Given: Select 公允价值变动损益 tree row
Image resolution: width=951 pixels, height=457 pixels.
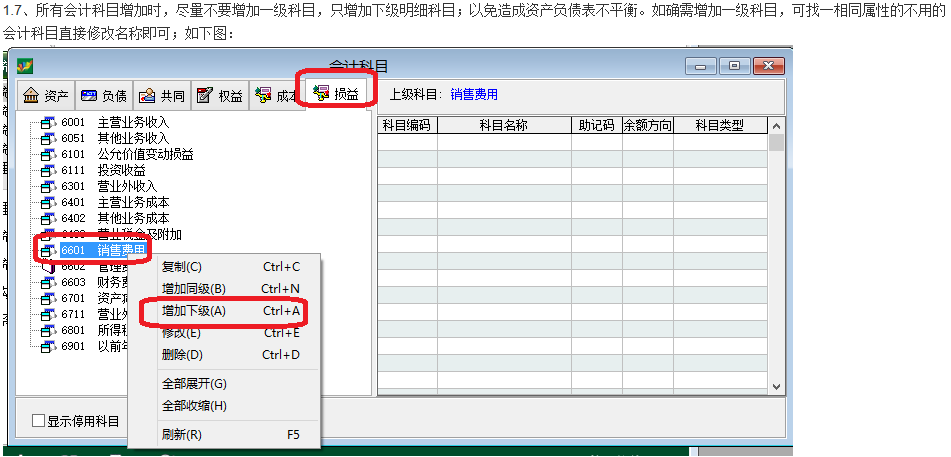Looking at the screenshot, I should 127,154.
